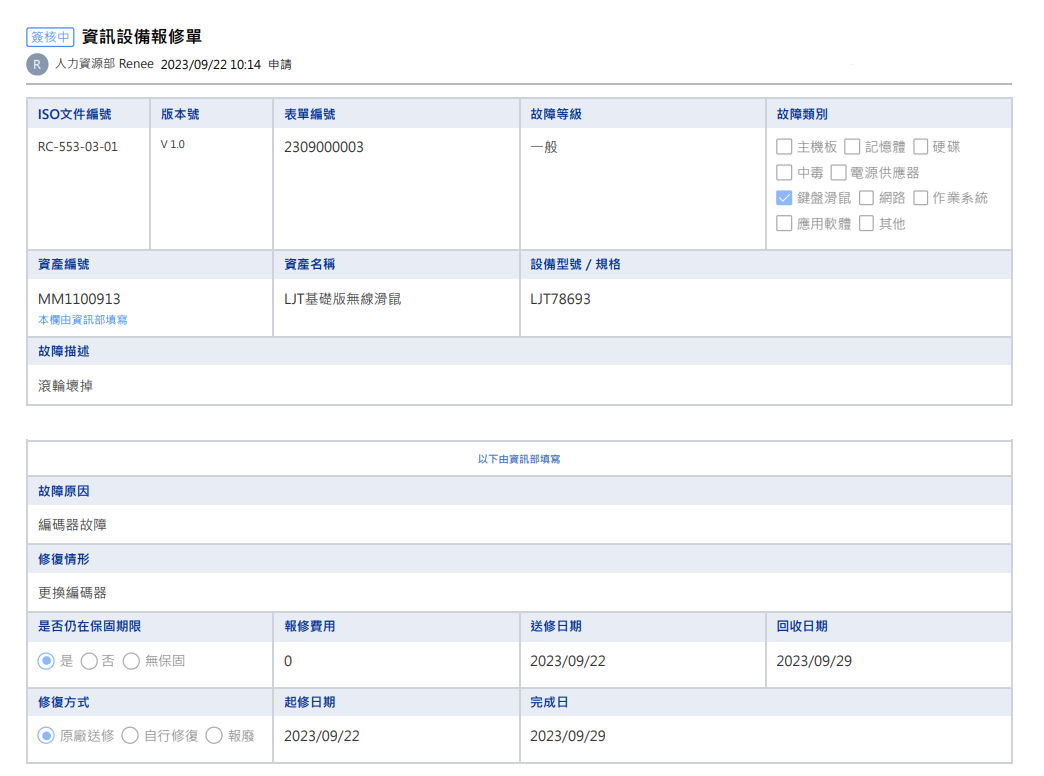Select 原廠送修 repair method
This screenshot has height=776, width=1044.
[46, 735]
